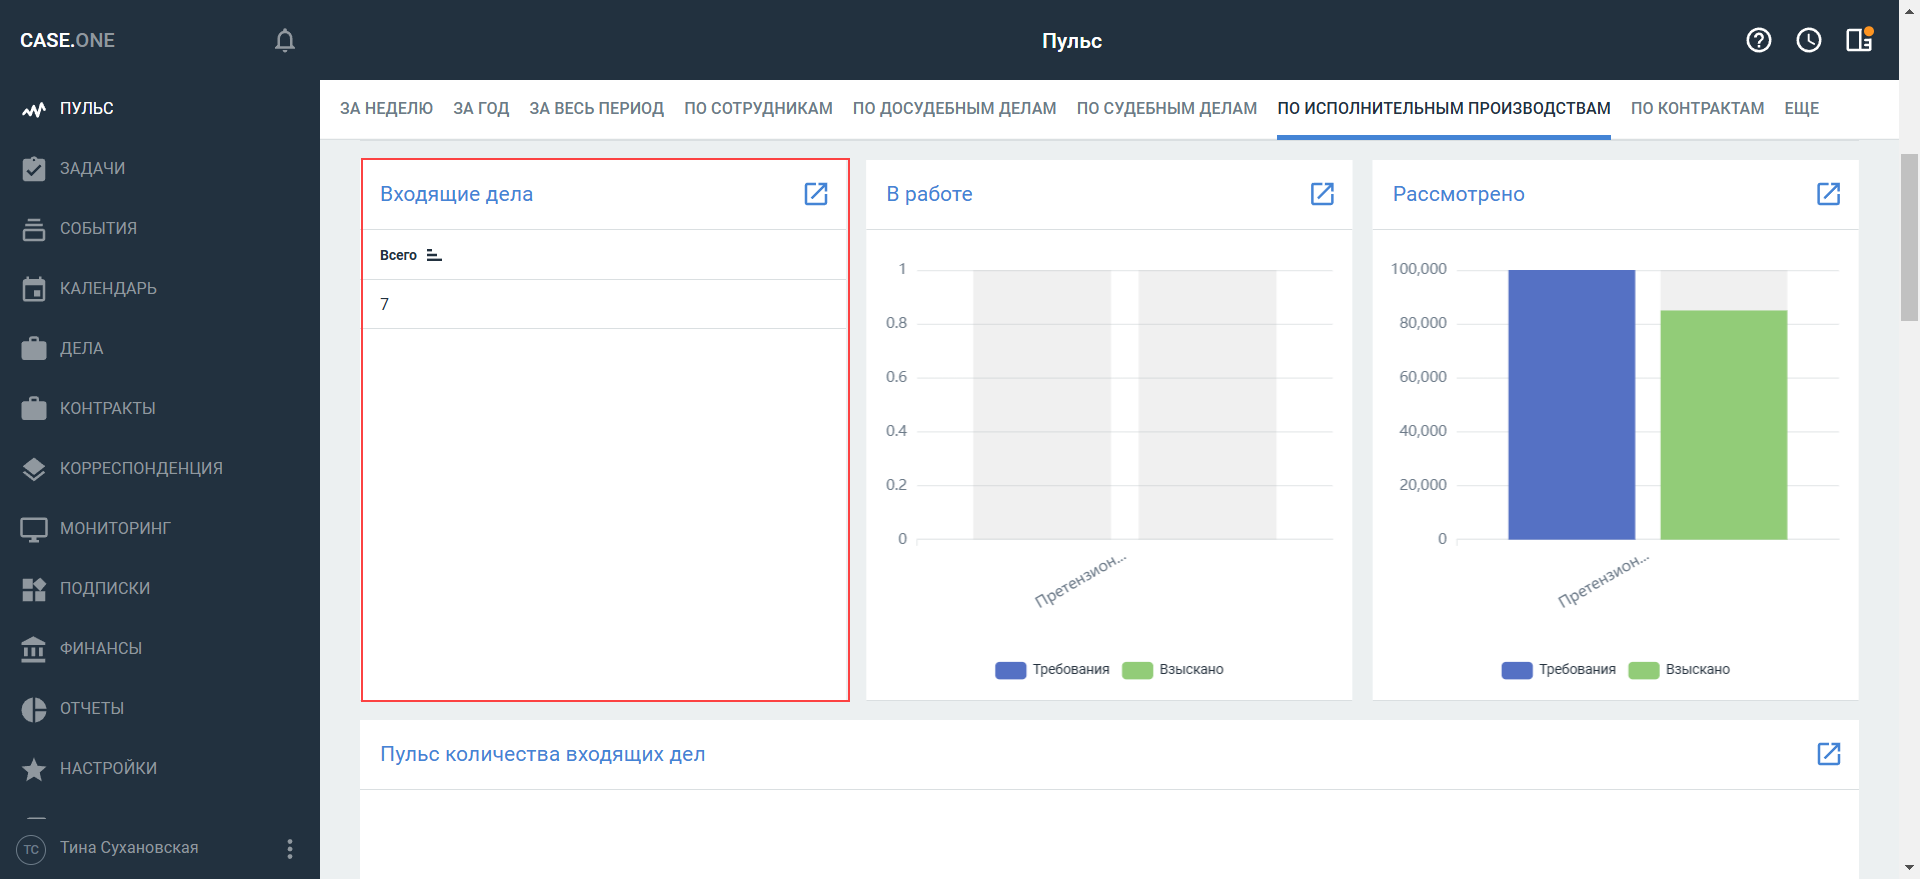Click the Контракты briefcase icon
Viewport: 1920px width, 879px height.
[x=34, y=408]
